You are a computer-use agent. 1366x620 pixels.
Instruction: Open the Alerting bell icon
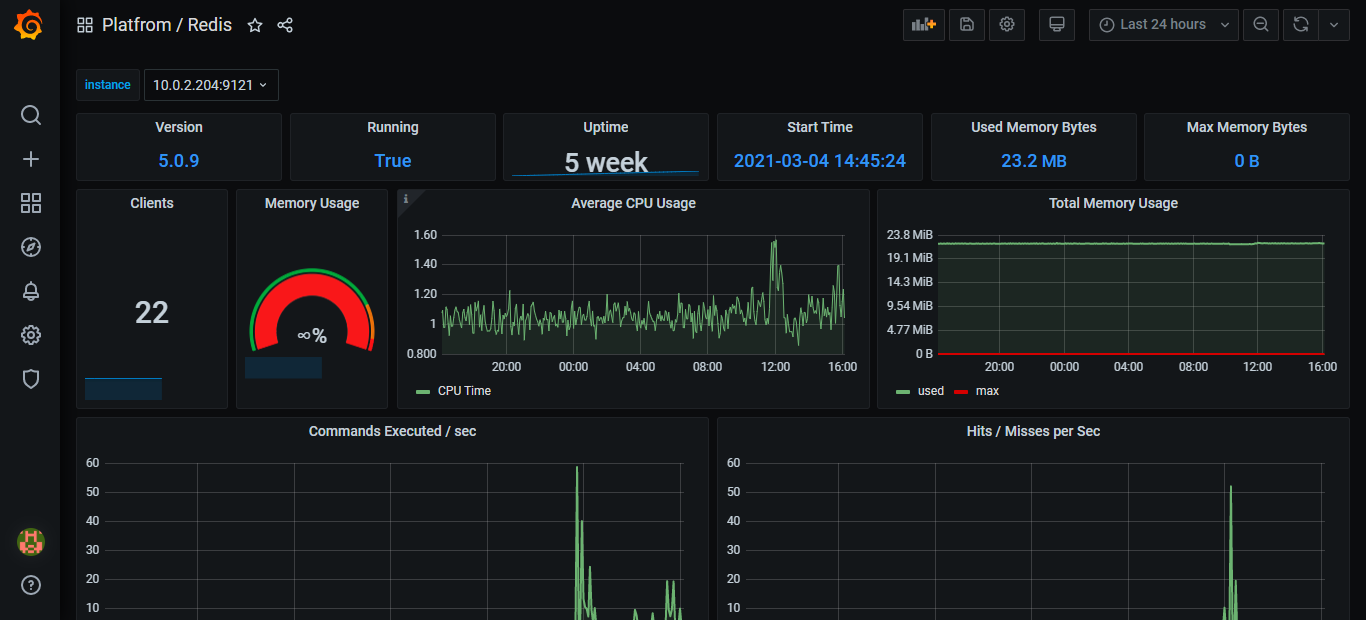point(31,291)
